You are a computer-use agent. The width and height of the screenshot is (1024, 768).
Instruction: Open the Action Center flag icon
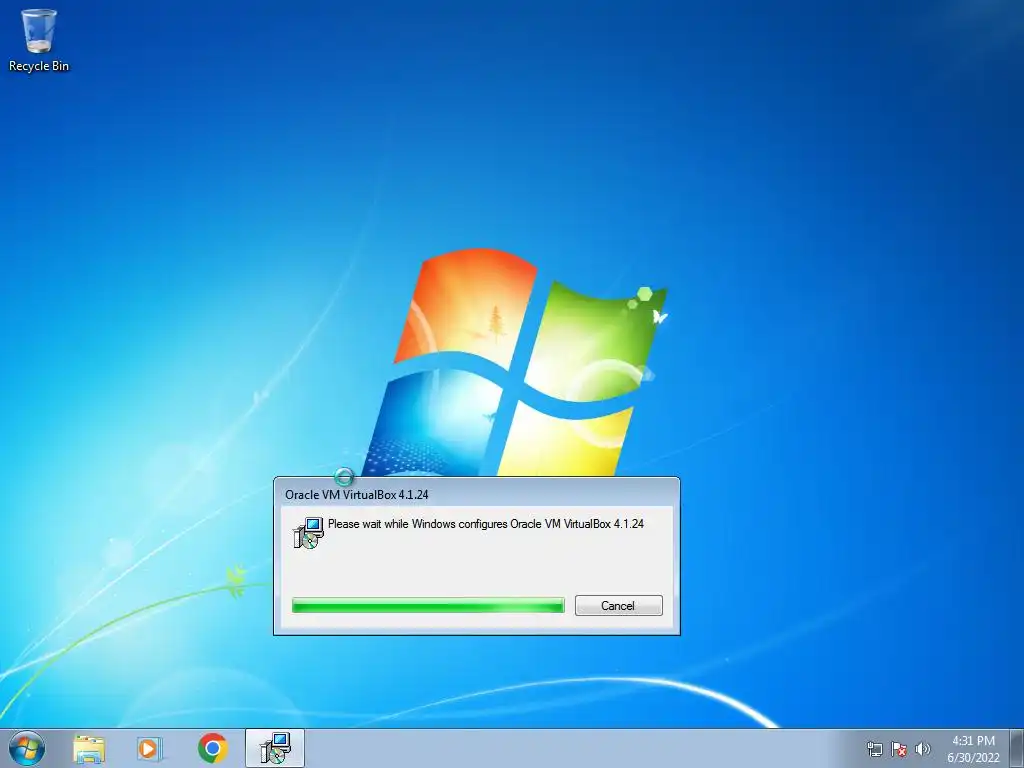pyautogui.click(x=899, y=749)
